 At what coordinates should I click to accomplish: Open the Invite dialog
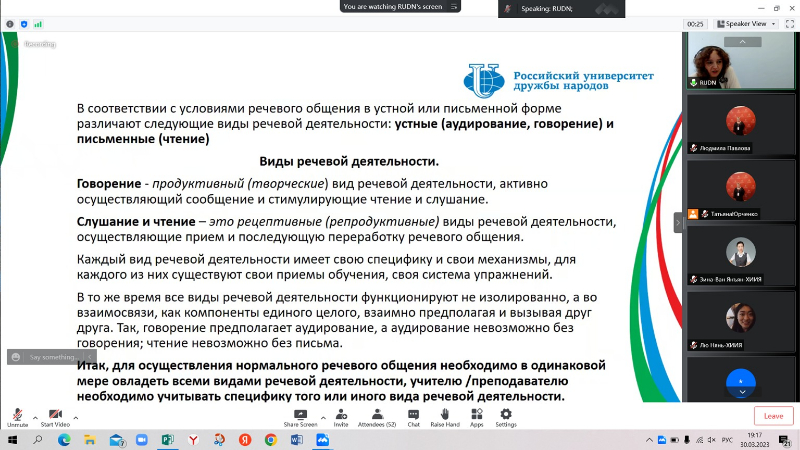click(341, 415)
